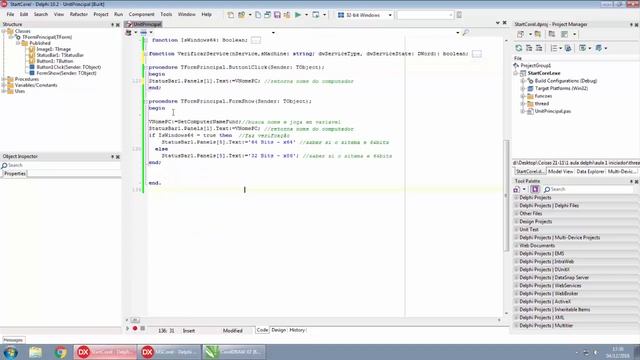Switch to the History view tab
Screen dimensions: 640x360
pos(297,330)
